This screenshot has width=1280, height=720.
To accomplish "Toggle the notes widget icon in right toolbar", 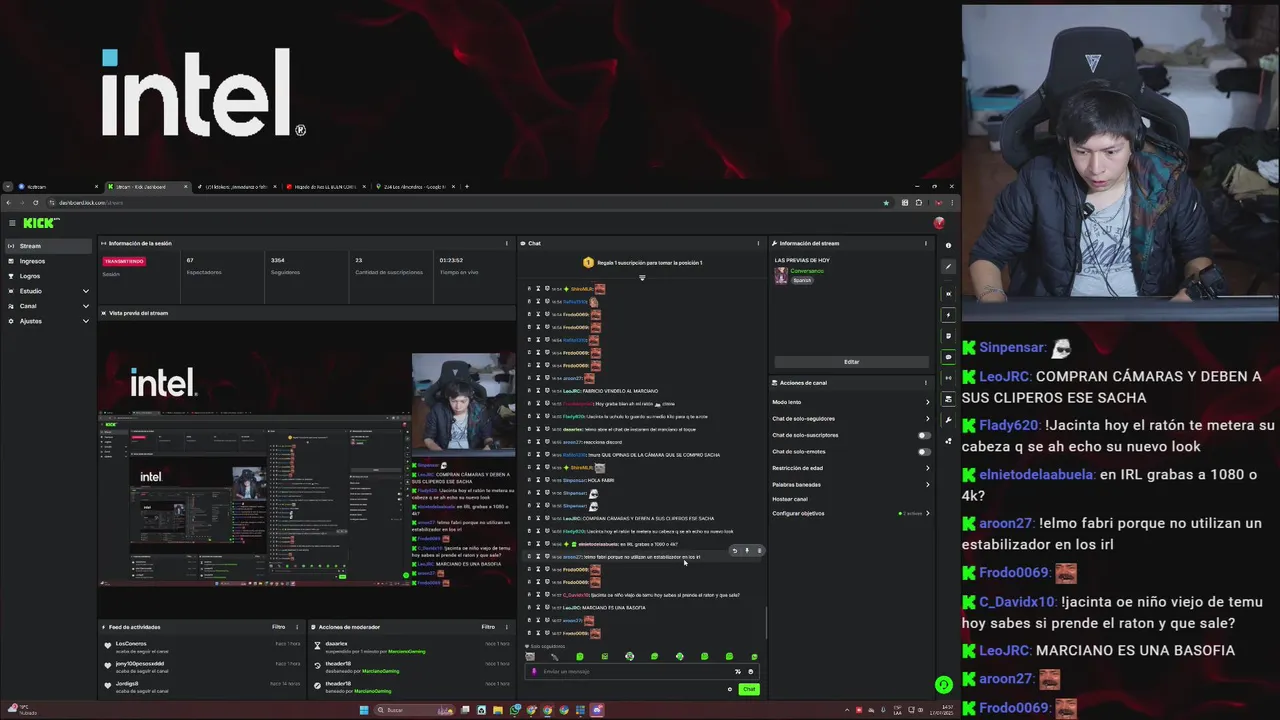I will pyautogui.click(x=949, y=336).
